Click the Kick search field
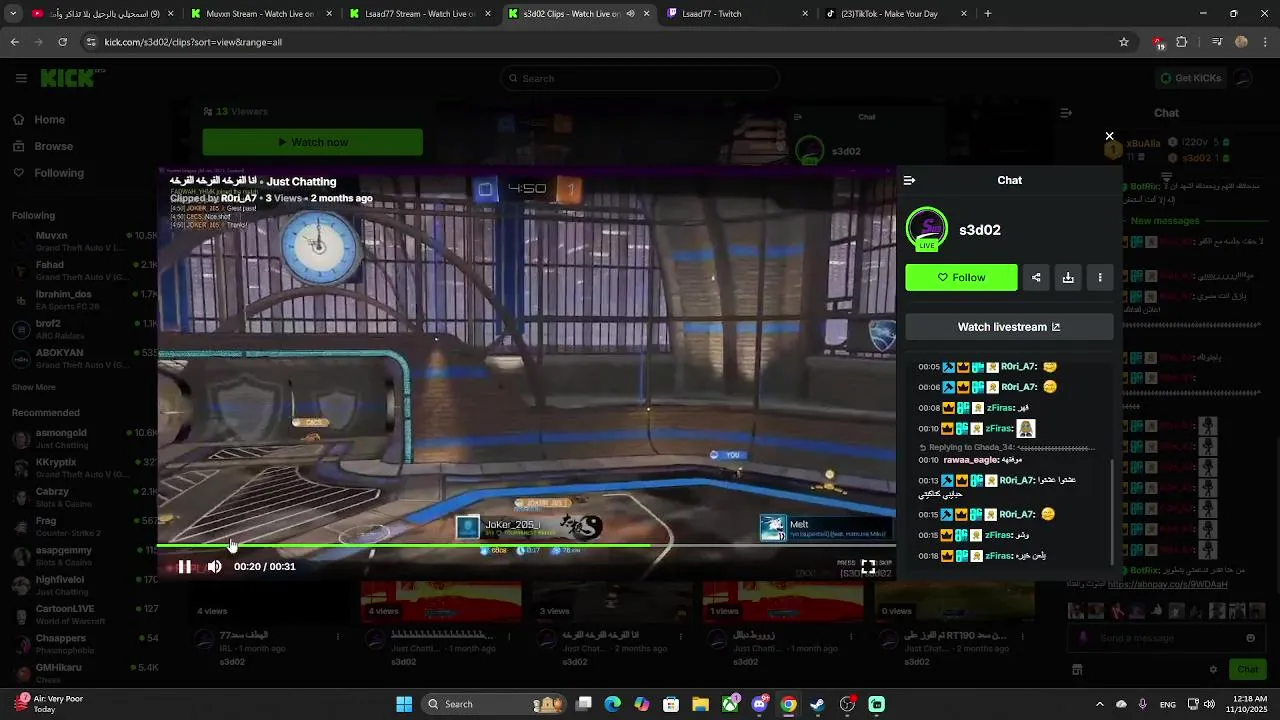 640,78
